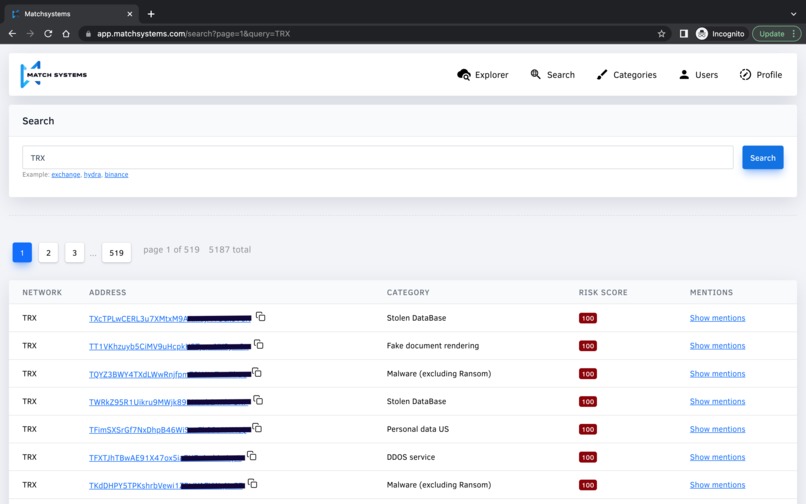View site information lock icon
Viewport: 806px width, 504px height.
coord(88,33)
